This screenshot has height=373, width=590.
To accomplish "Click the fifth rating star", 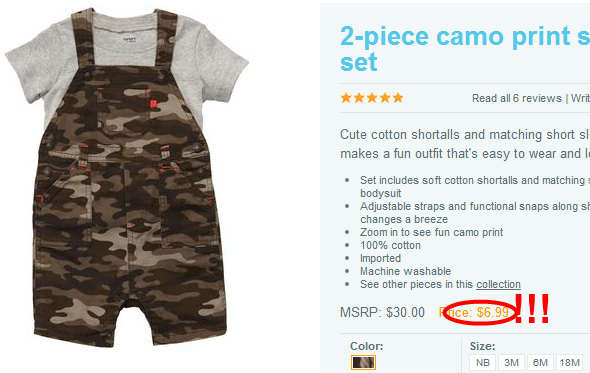I will (398, 98).
